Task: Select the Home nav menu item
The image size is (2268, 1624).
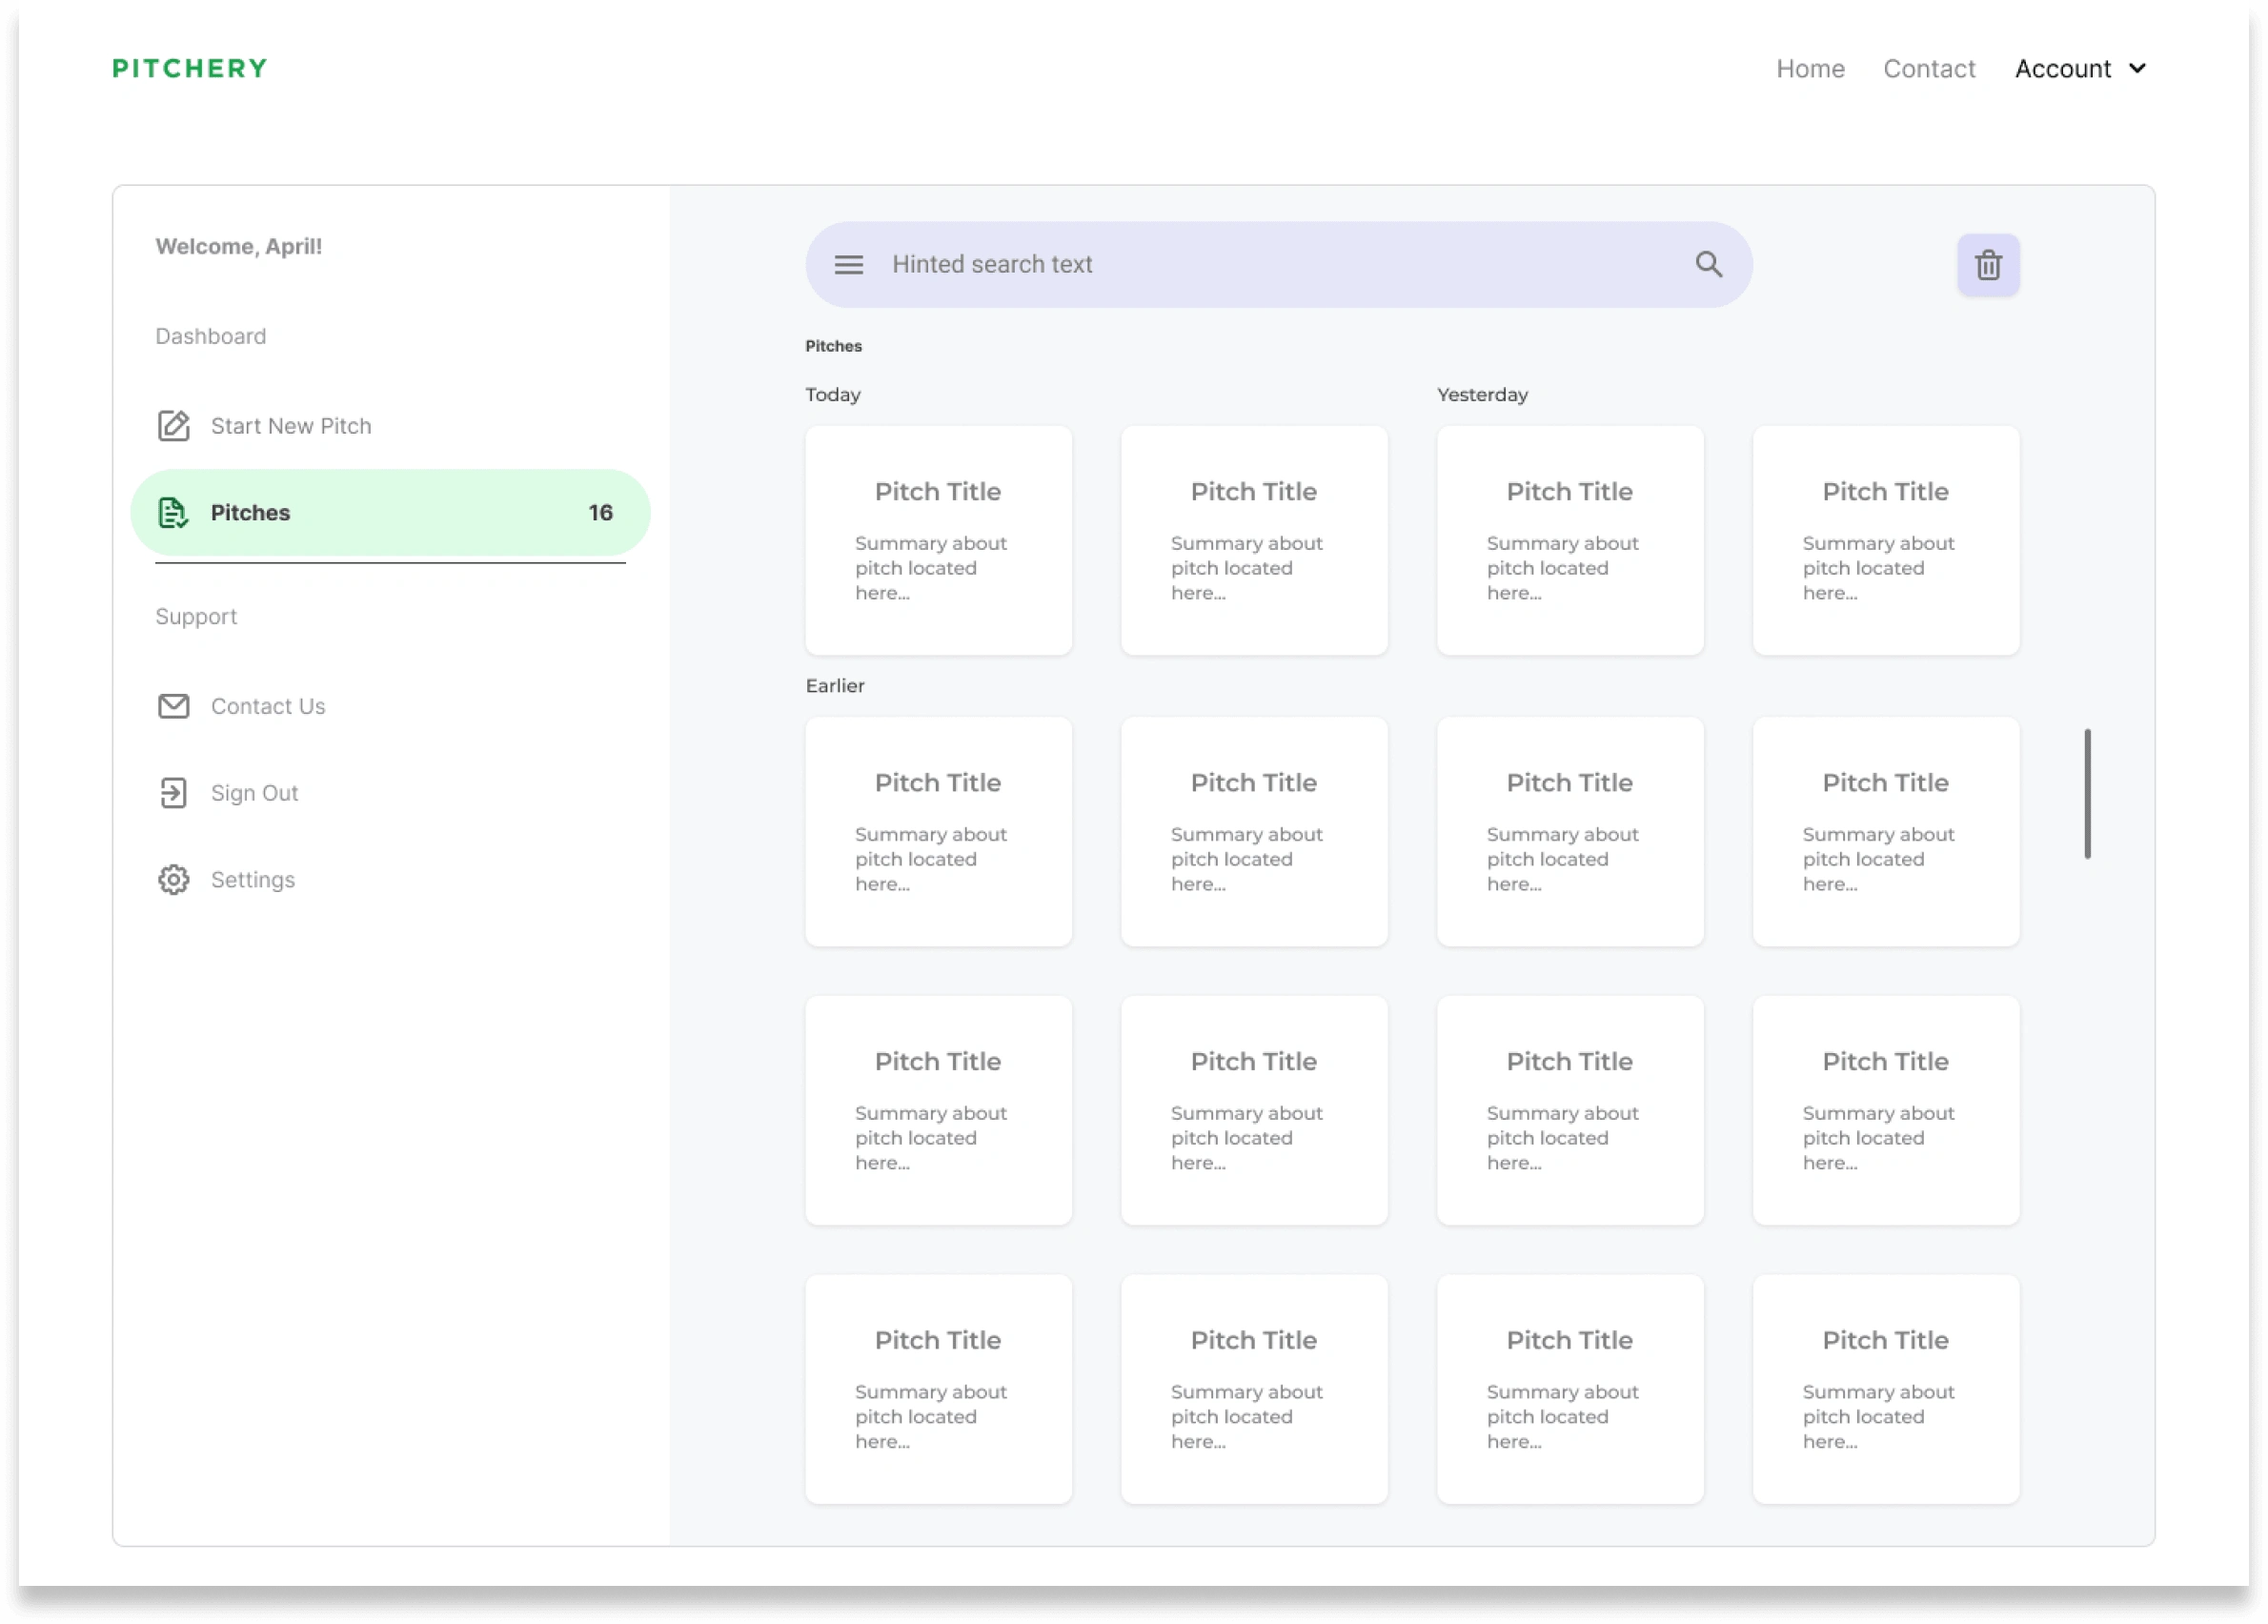Action: [x=1810, y=69]
